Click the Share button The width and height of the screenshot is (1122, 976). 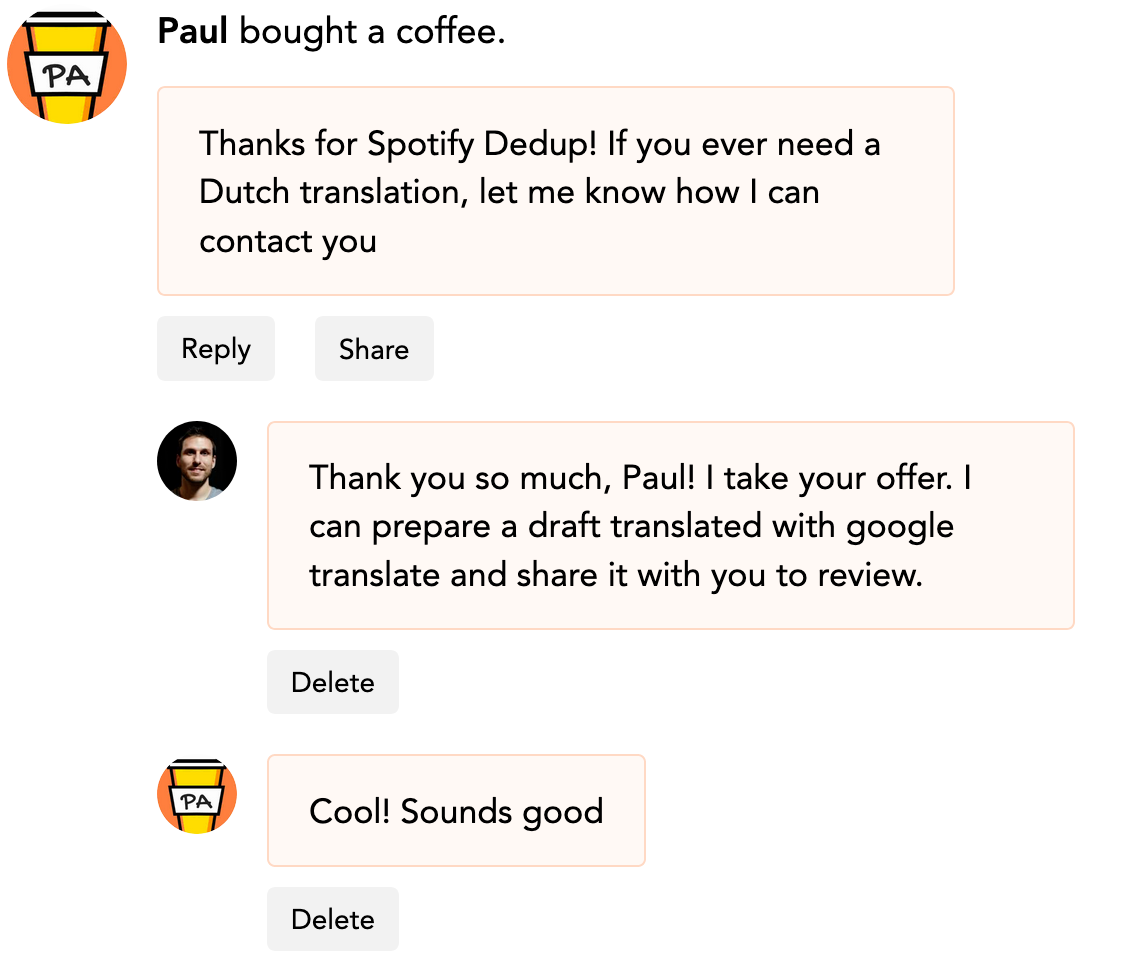pos(374,348)
